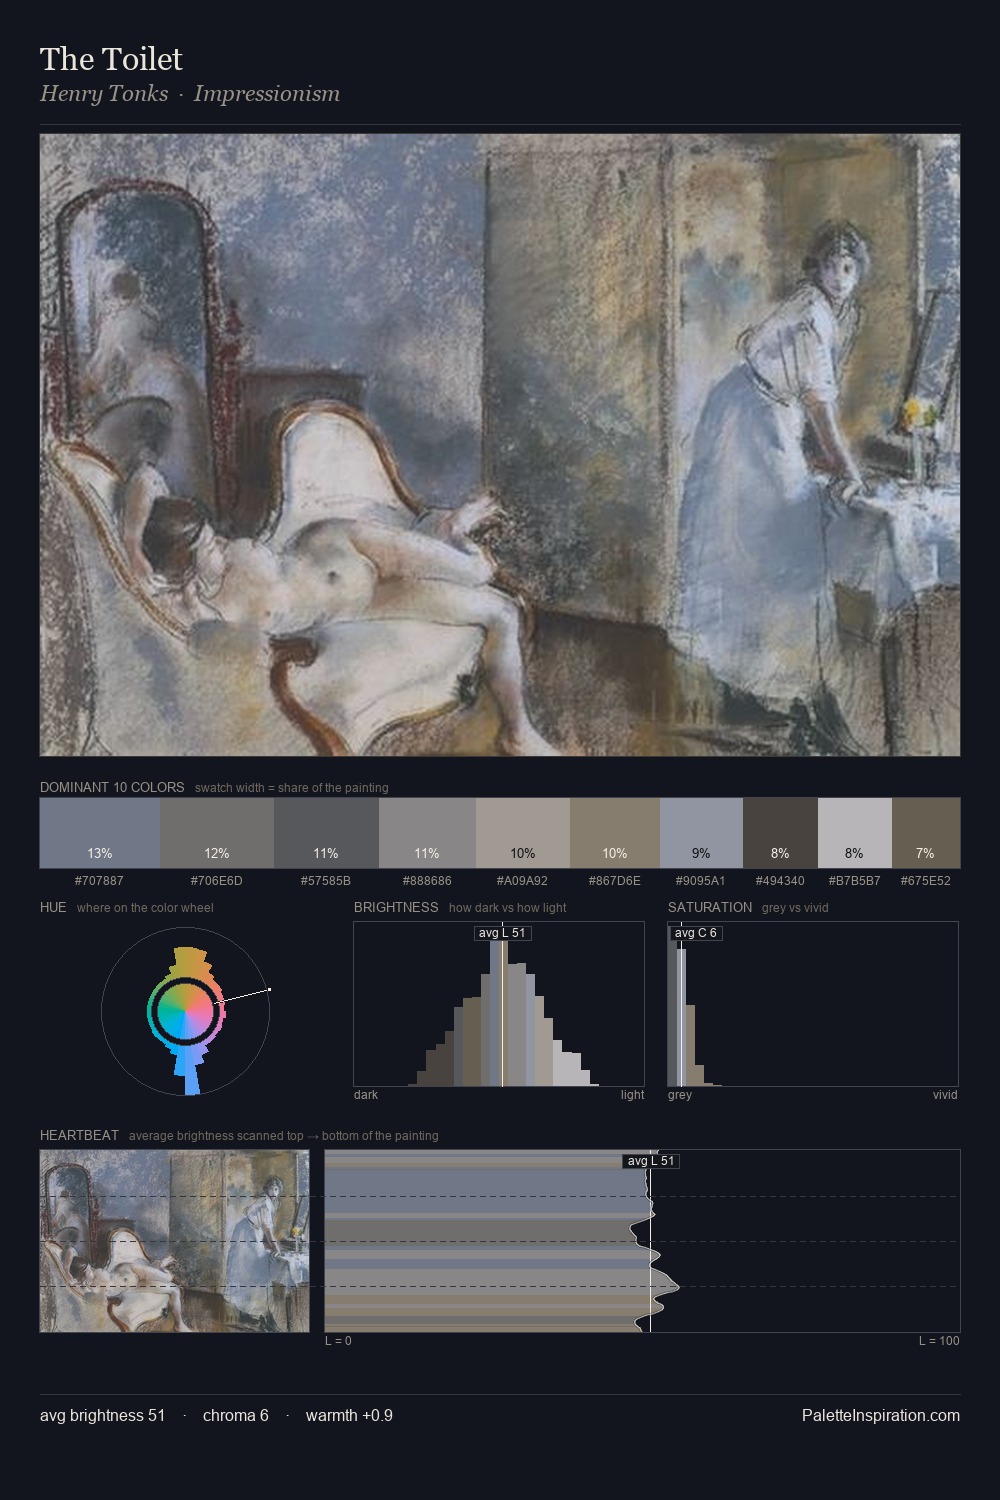Click the hue color wheel
This screenshot has width=1000, height=1500.
186,1011
